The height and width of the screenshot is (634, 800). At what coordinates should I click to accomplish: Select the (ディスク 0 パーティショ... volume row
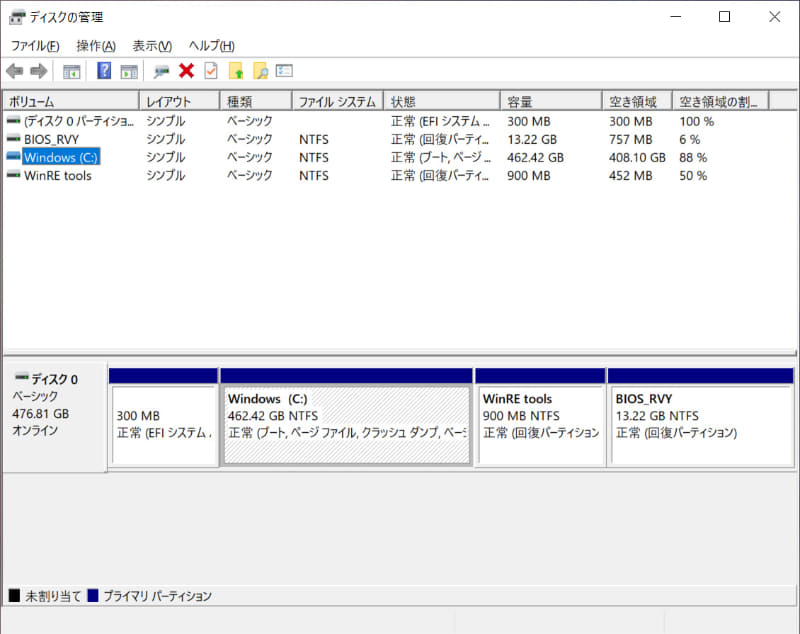tap(79, 121)
